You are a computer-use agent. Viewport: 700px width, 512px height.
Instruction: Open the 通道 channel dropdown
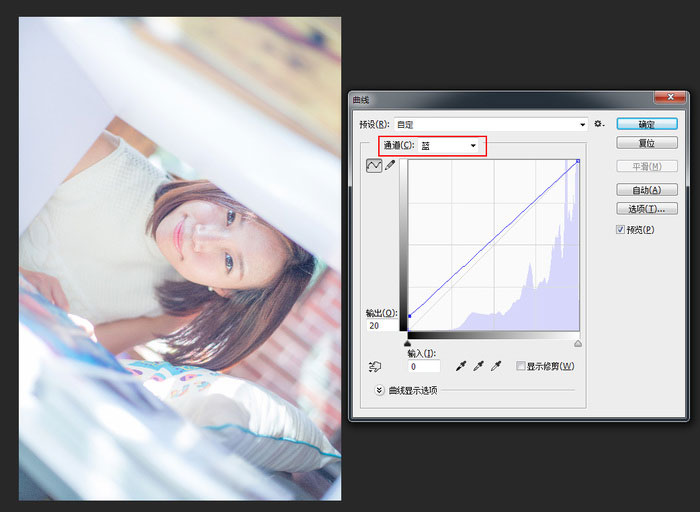[448, 146]
